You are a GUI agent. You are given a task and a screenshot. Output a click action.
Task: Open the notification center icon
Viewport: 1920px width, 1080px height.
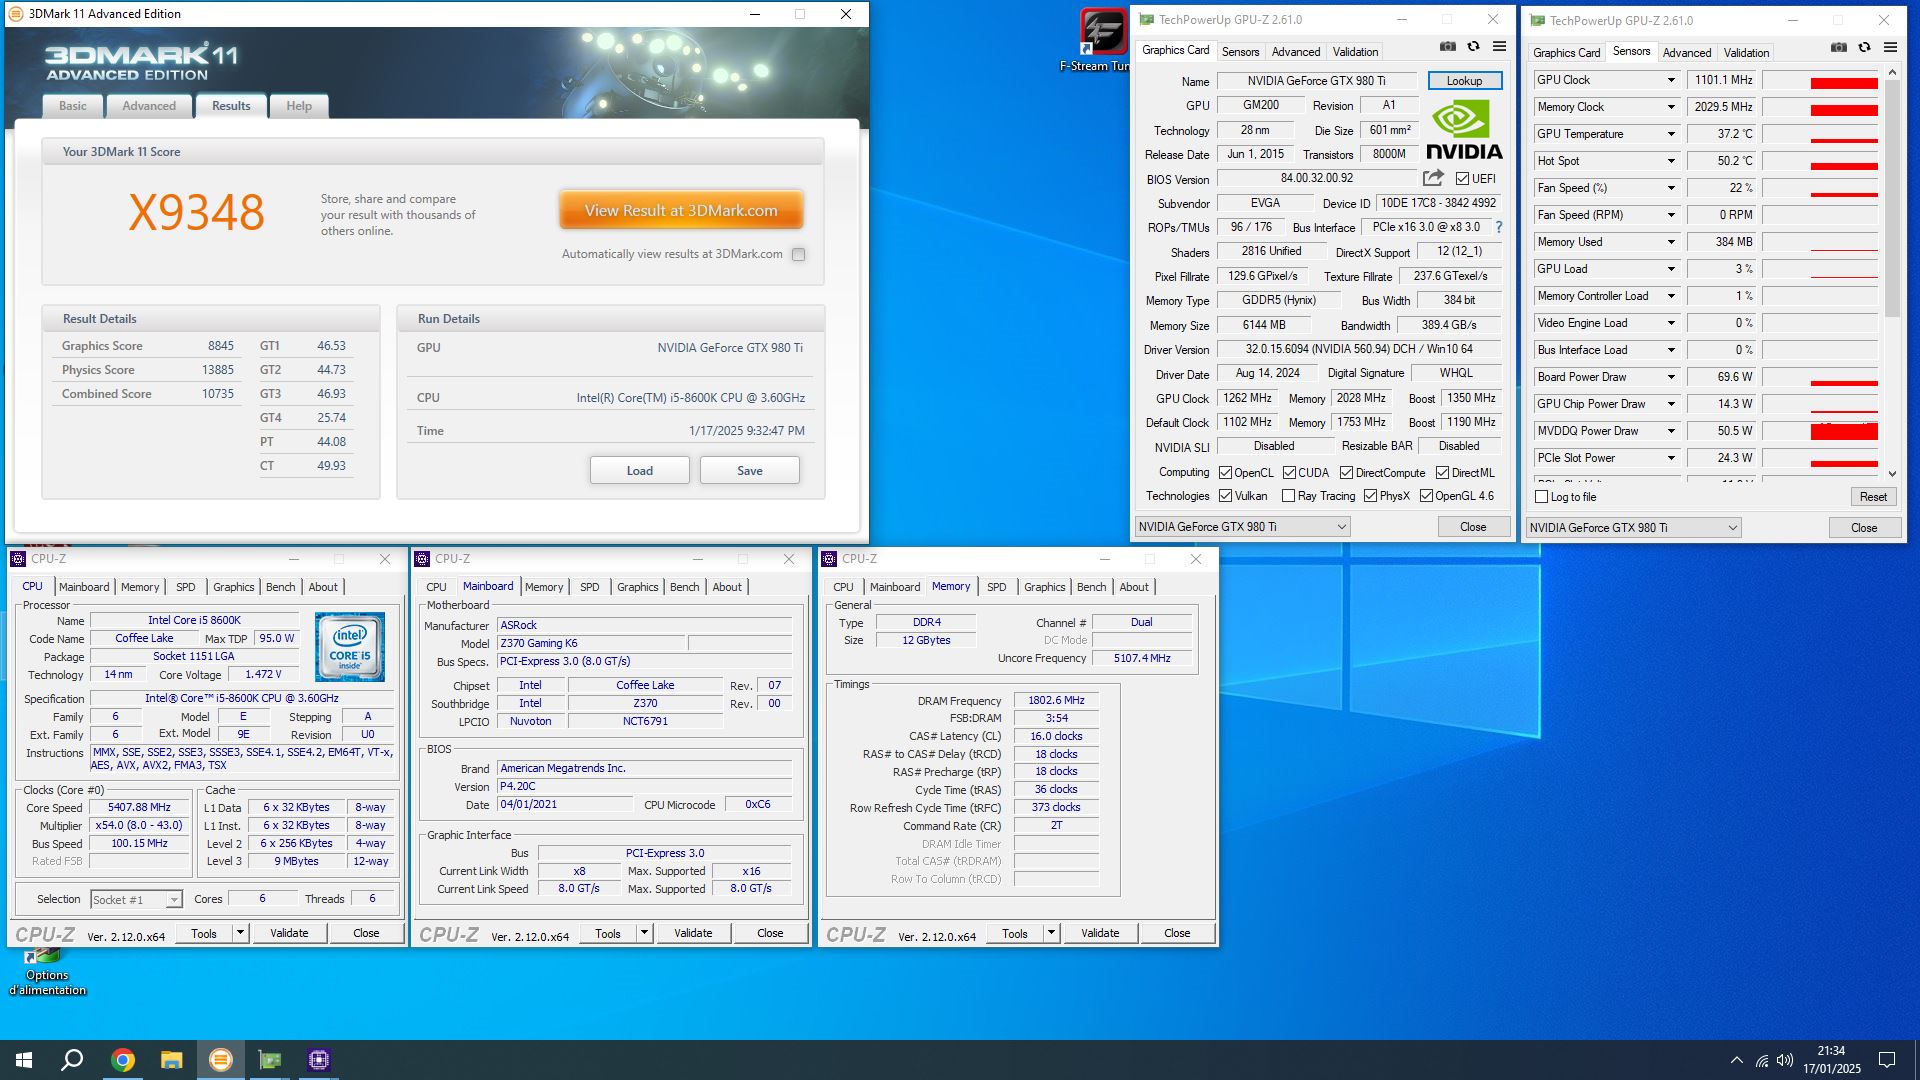1887,1060
